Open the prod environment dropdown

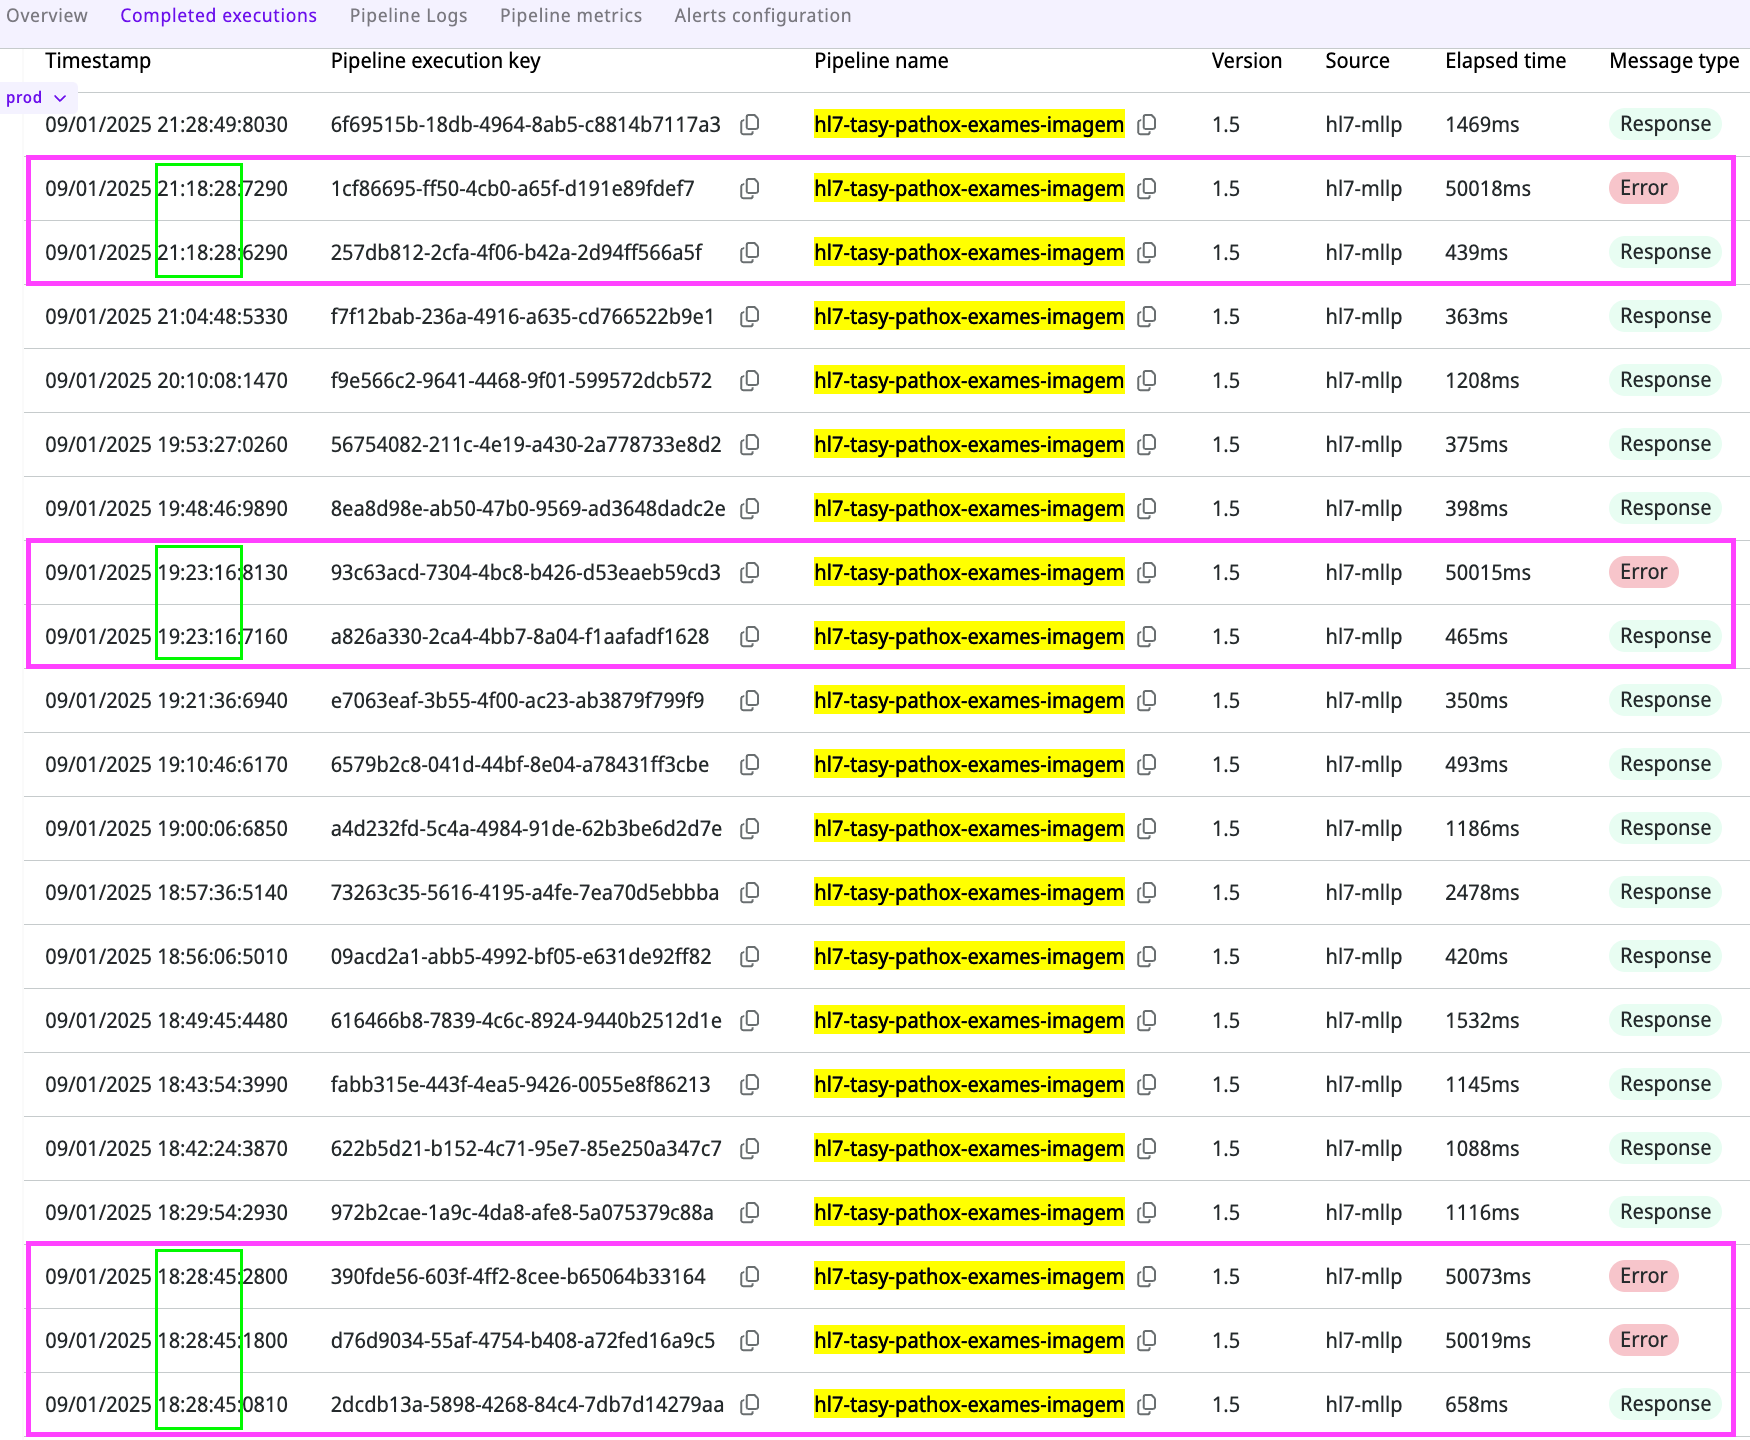[x=37, y=98]
